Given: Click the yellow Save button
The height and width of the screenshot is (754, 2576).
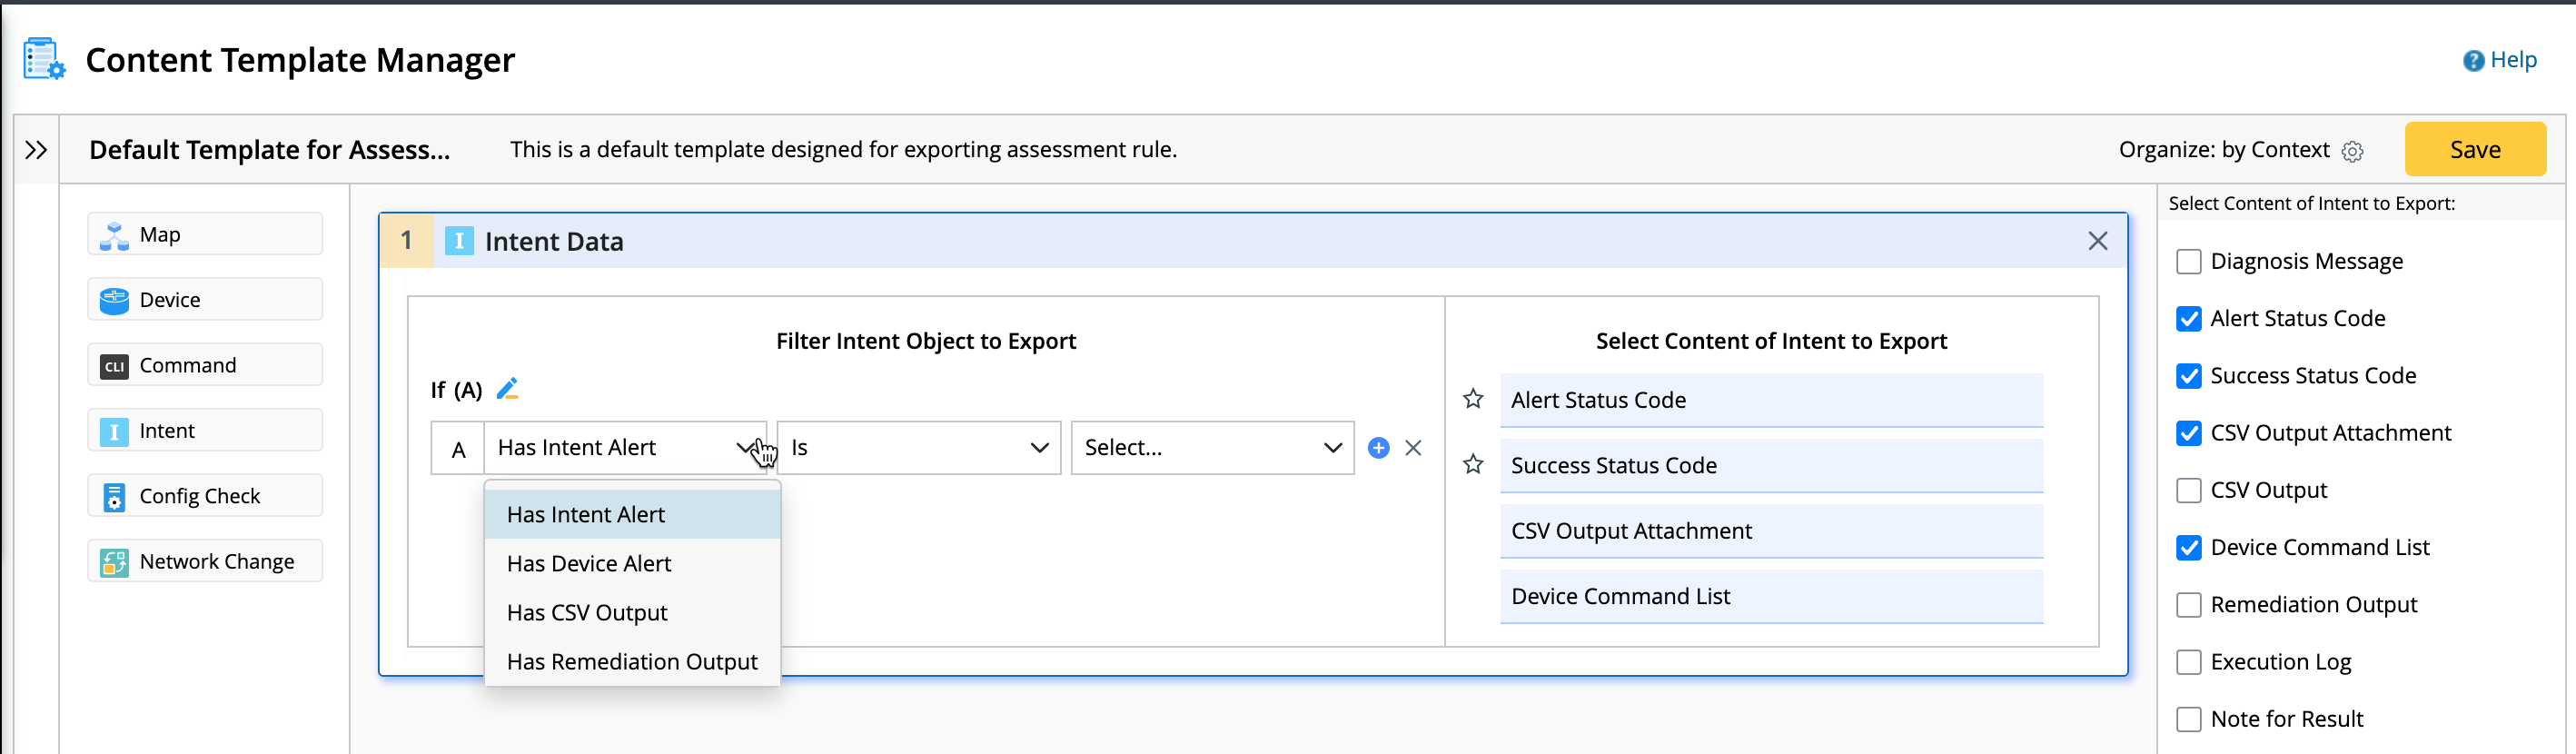Looking at the screenshot, I should pos(2474,150).
